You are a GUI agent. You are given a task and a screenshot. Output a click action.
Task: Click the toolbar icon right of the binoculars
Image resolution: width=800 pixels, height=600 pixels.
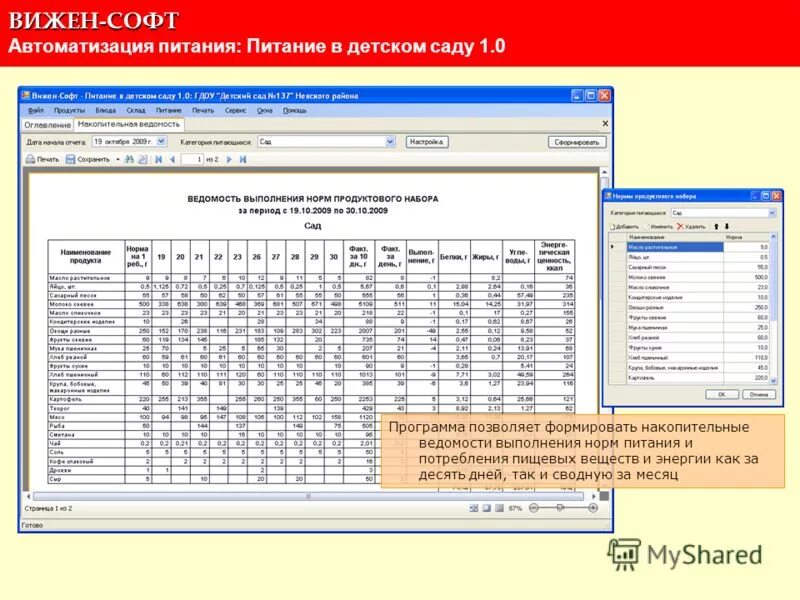coord(143,160)
